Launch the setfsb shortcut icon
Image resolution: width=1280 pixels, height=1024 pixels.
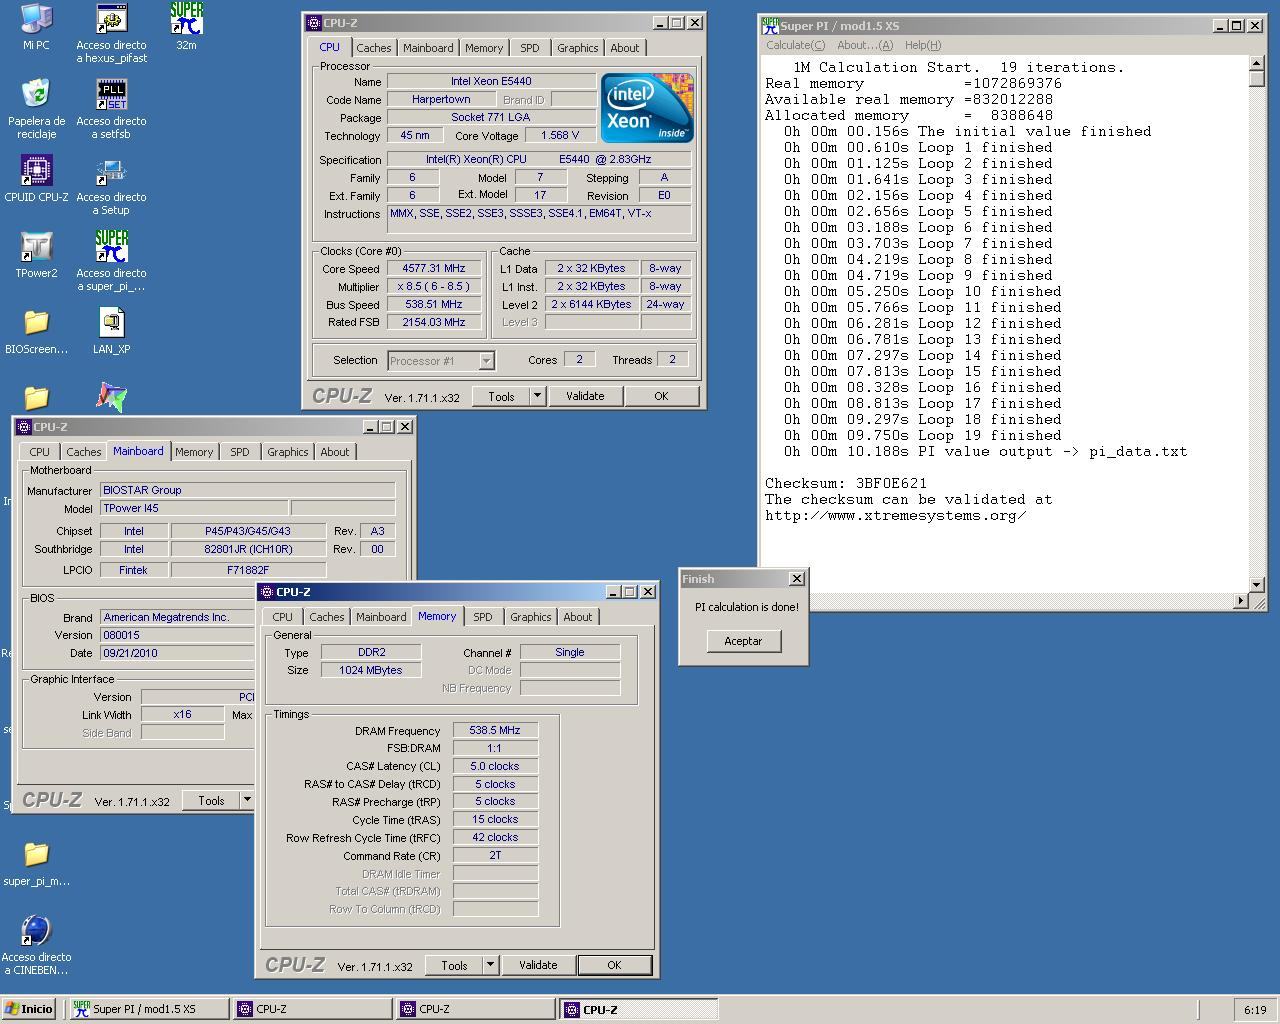click(x=111, y=96)
